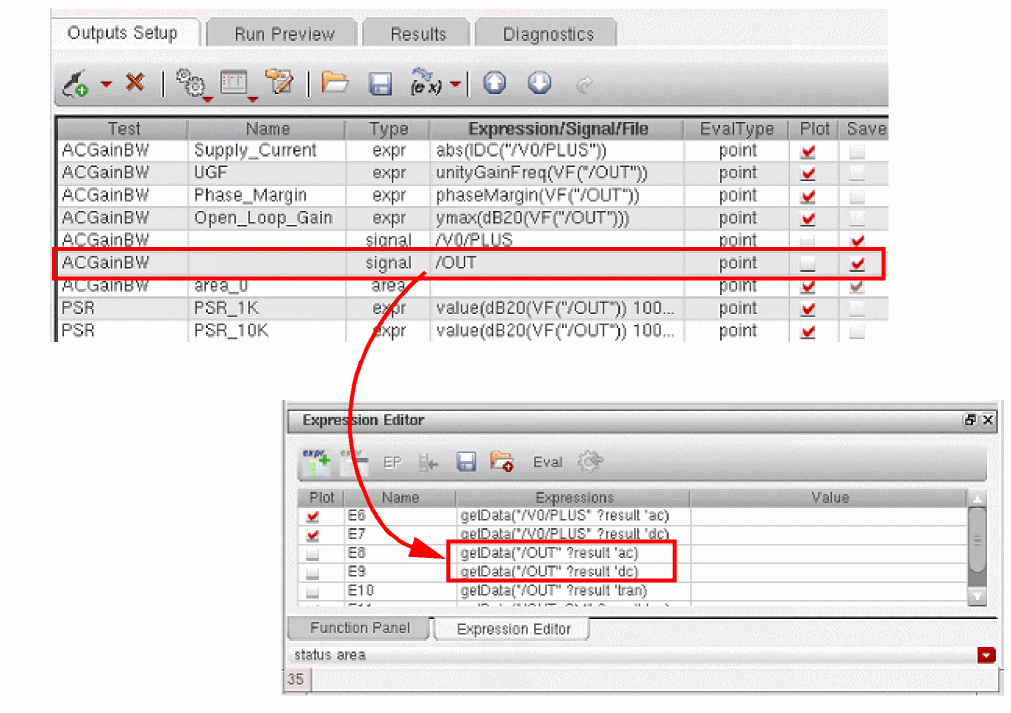Toggle the Plot checkbox for PSR_10K
The height and width of the screenshot is (713, 1011).
(x=807, y=331)
